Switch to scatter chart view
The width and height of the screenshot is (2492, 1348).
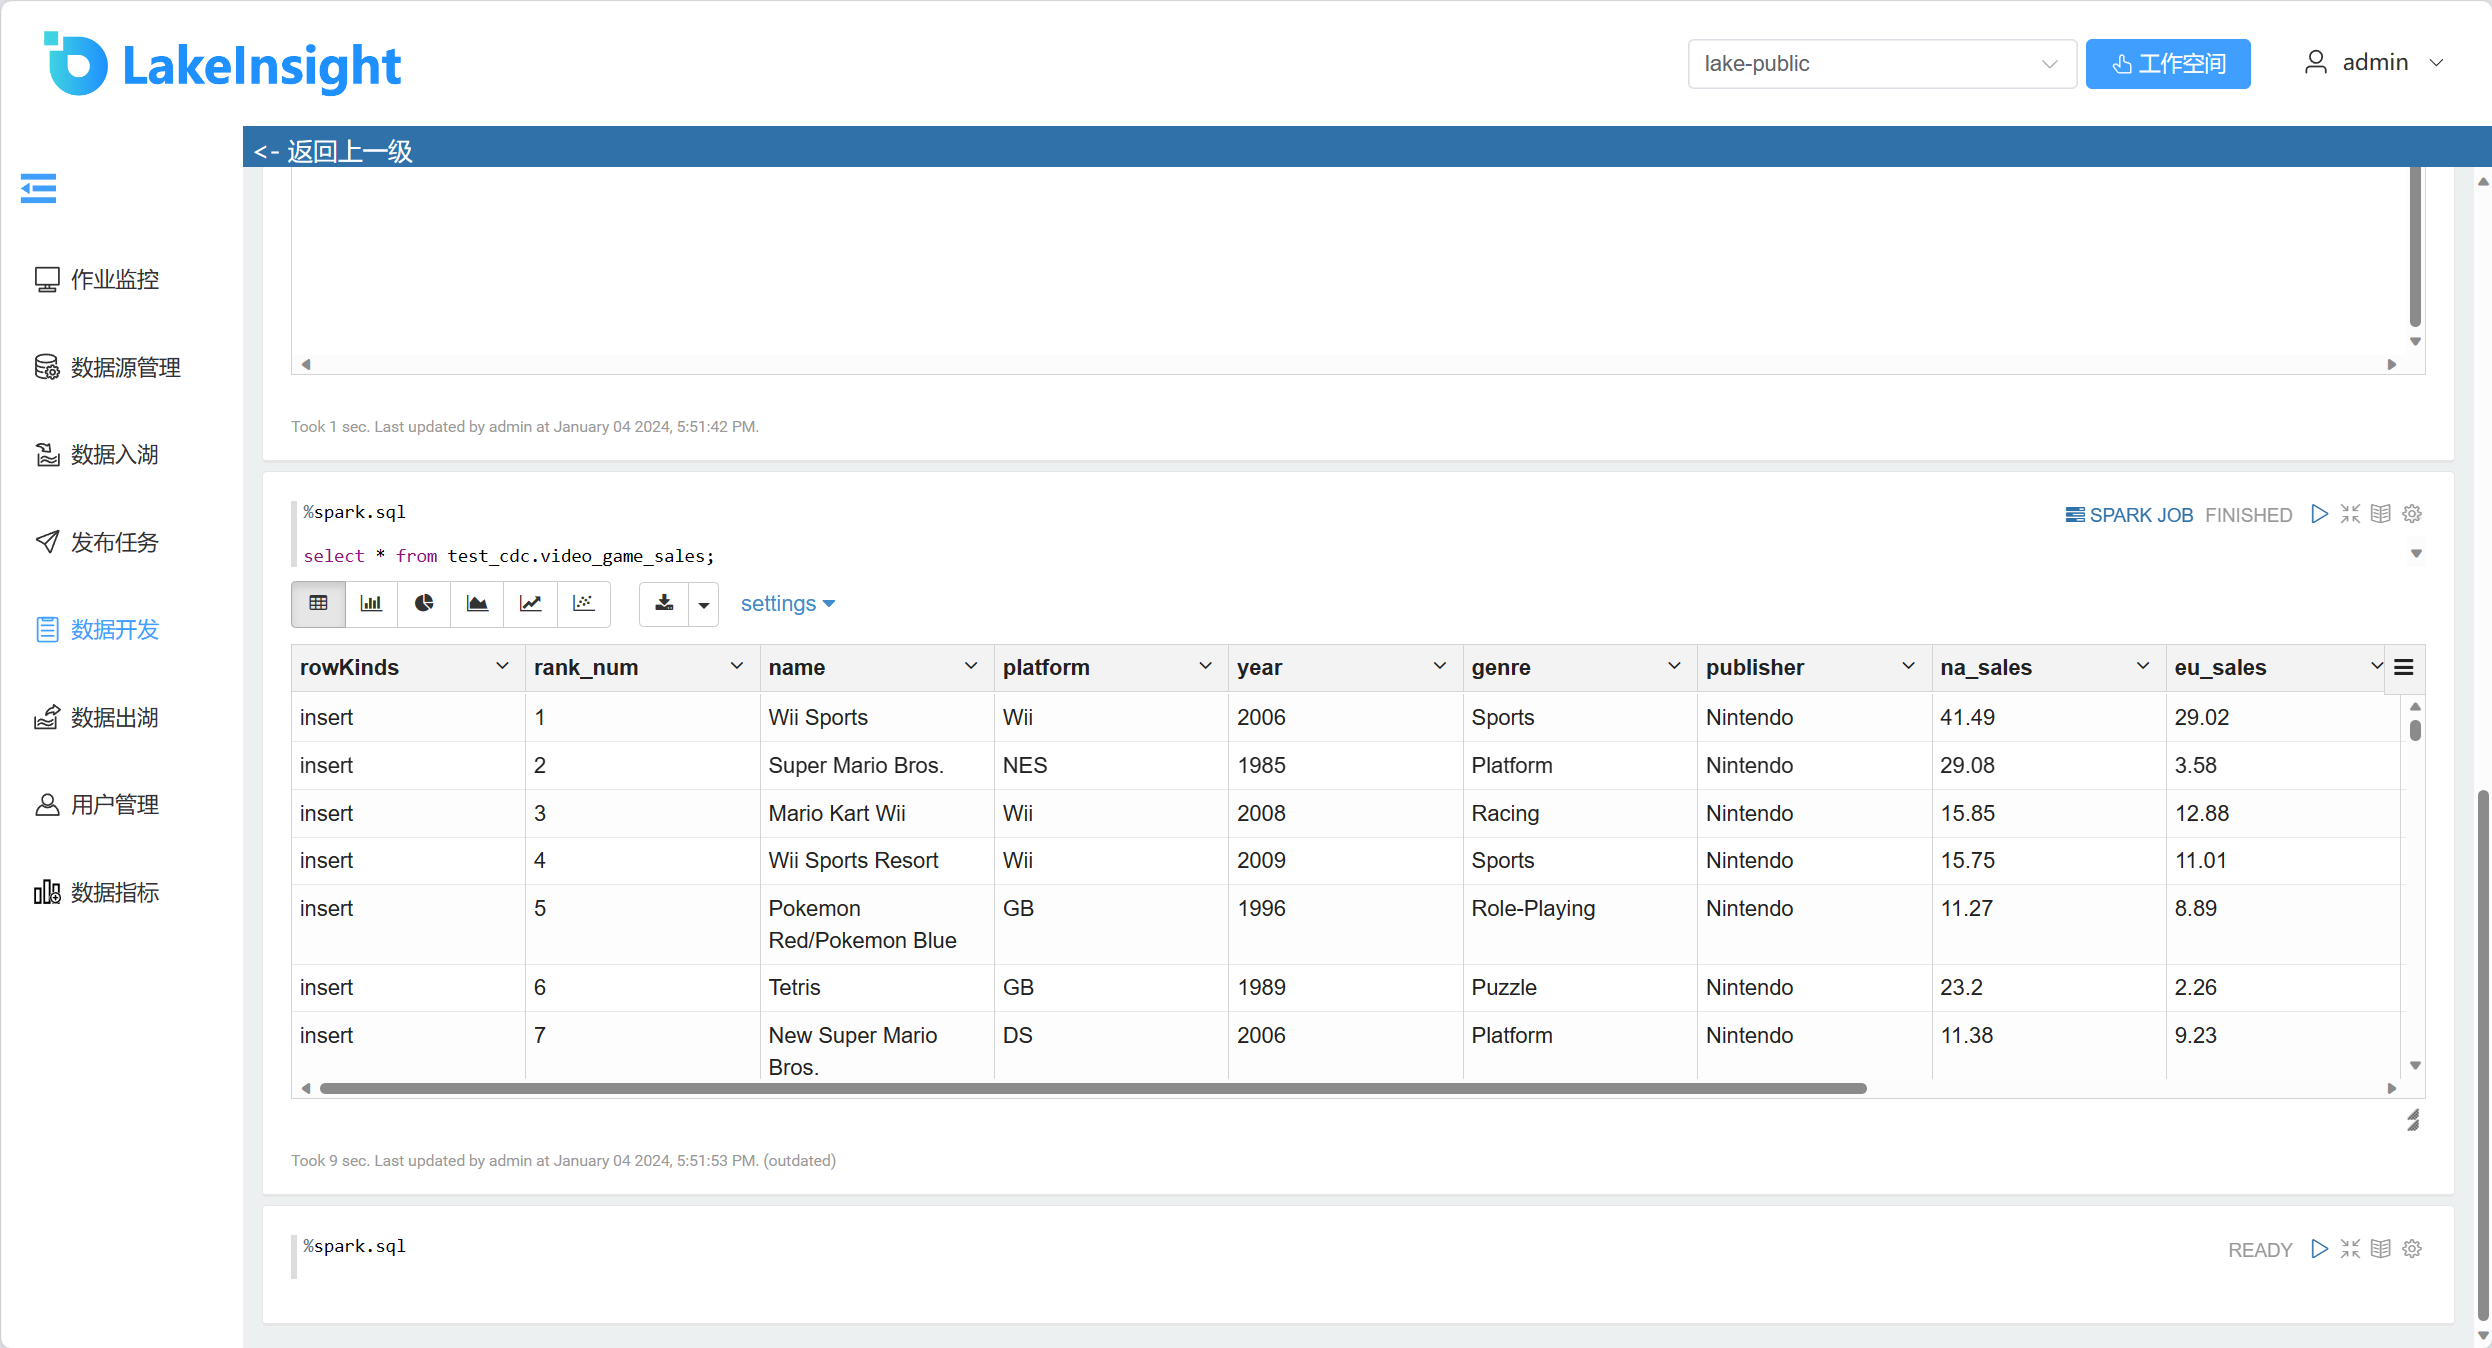pos(583,603)
